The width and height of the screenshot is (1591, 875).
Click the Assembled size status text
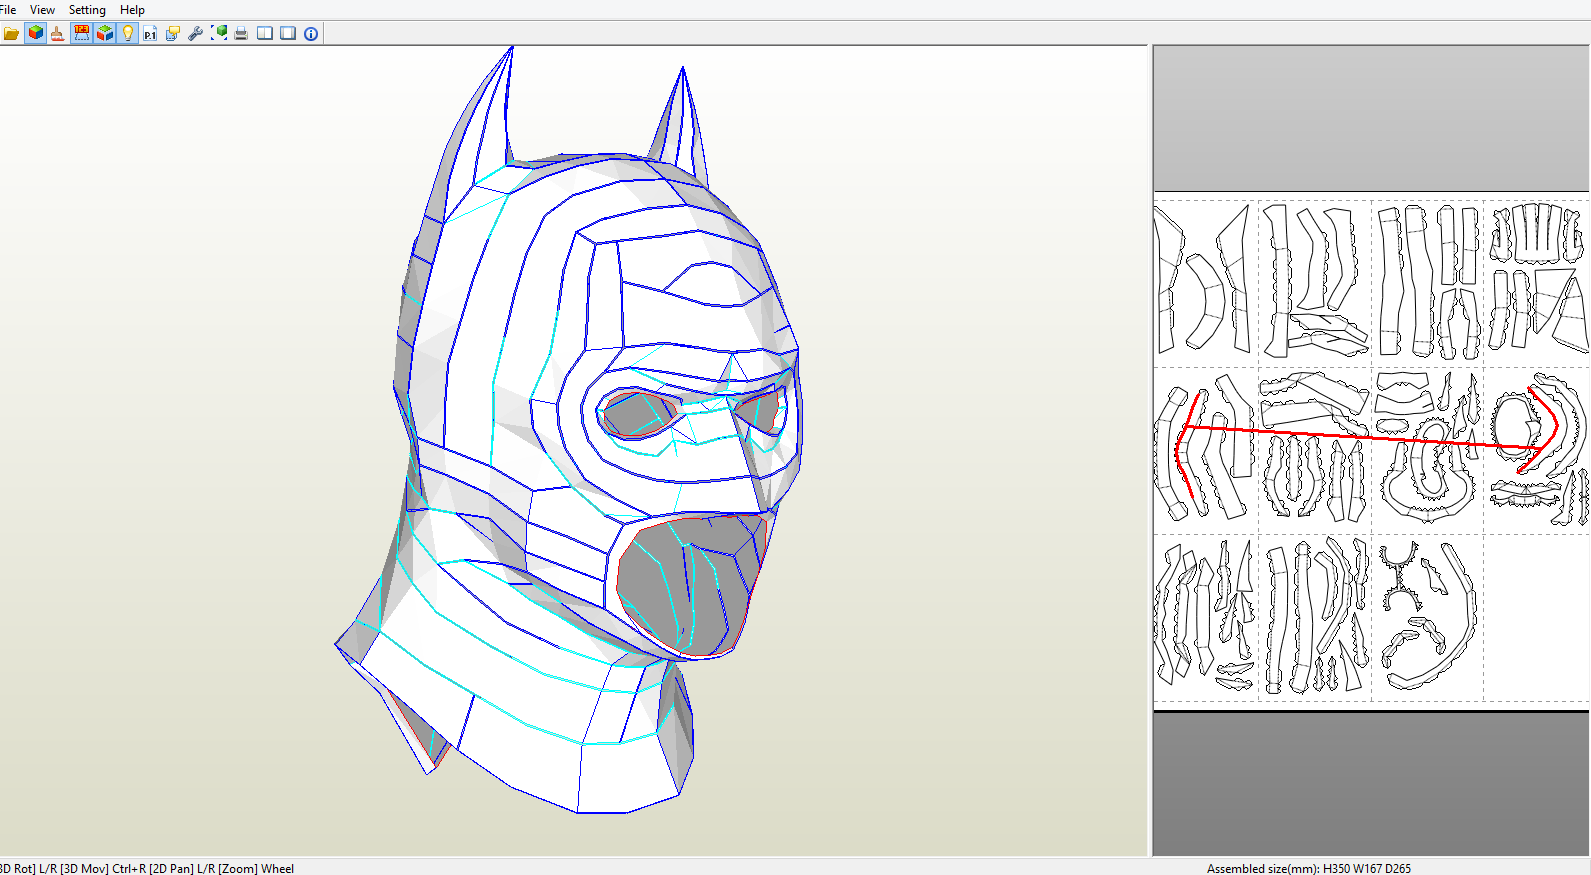[1308, 868]
